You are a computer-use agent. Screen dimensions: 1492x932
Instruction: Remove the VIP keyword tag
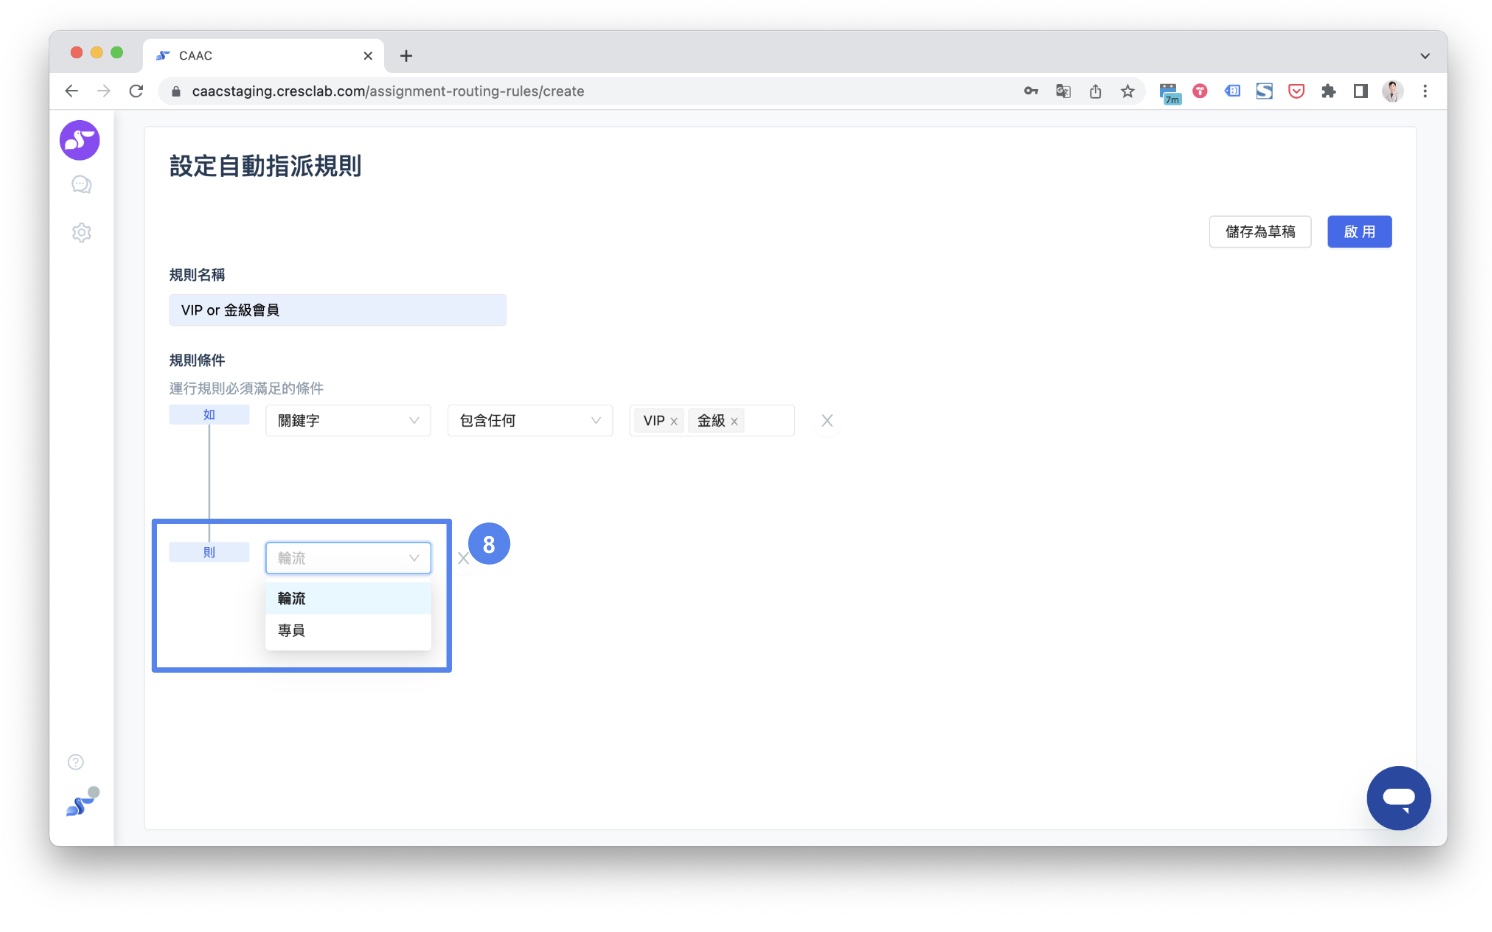(x=674, y=422)
